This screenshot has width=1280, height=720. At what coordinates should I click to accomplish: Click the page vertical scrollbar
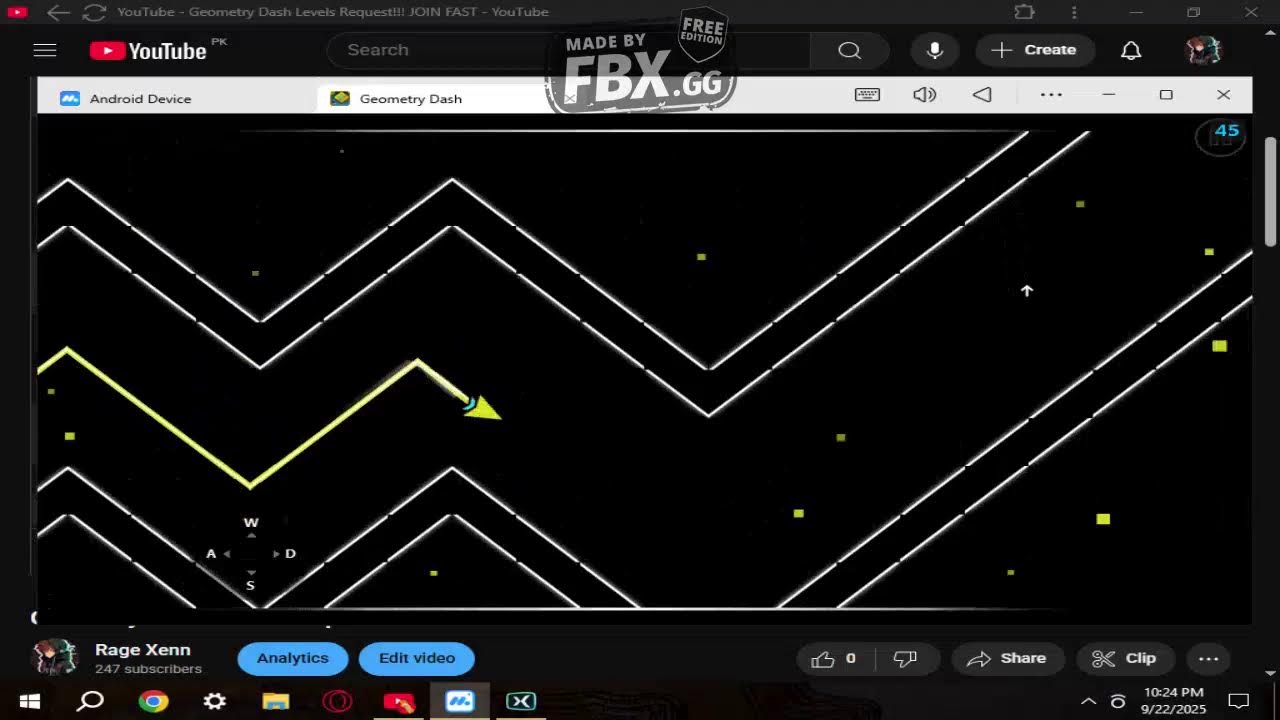[1271, 190]
